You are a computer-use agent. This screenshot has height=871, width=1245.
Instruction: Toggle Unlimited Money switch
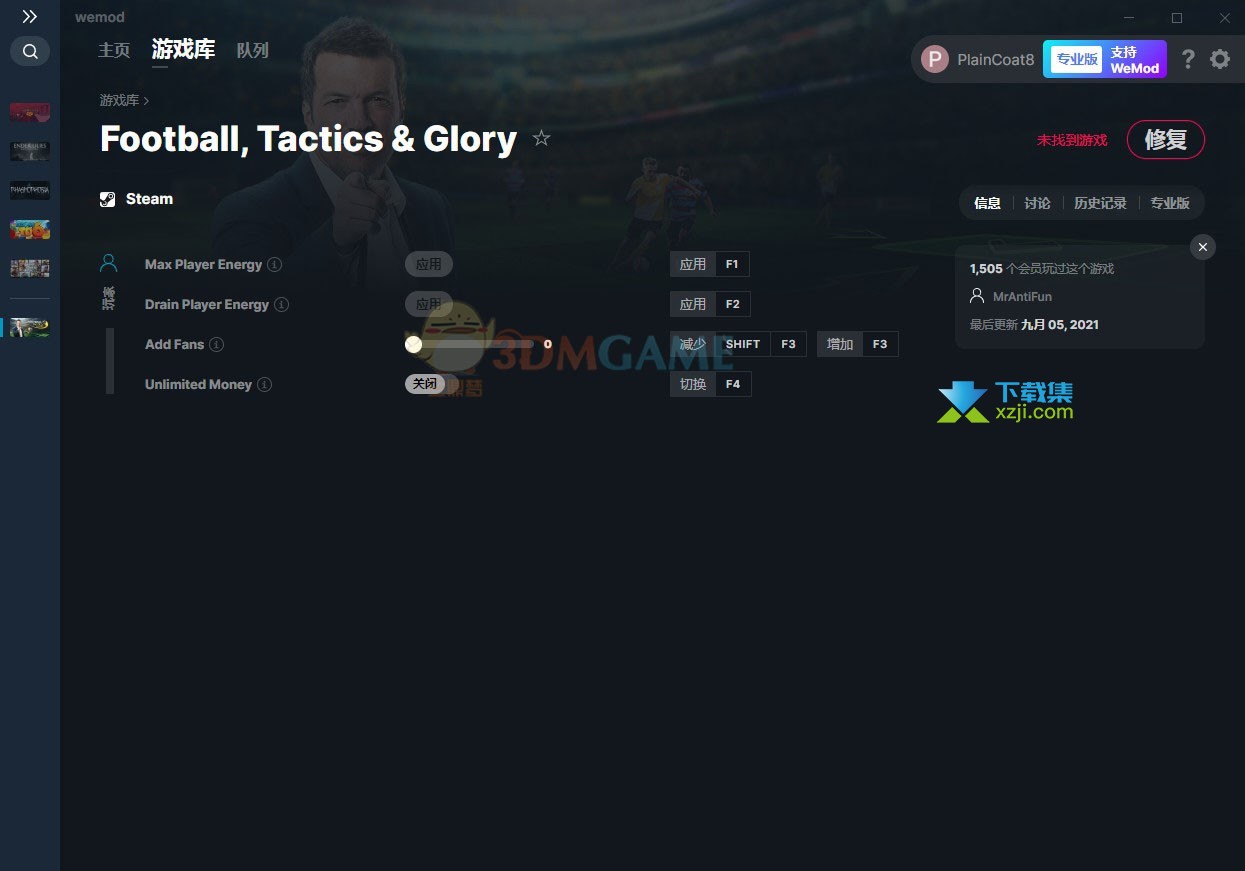tap(428, 384)
